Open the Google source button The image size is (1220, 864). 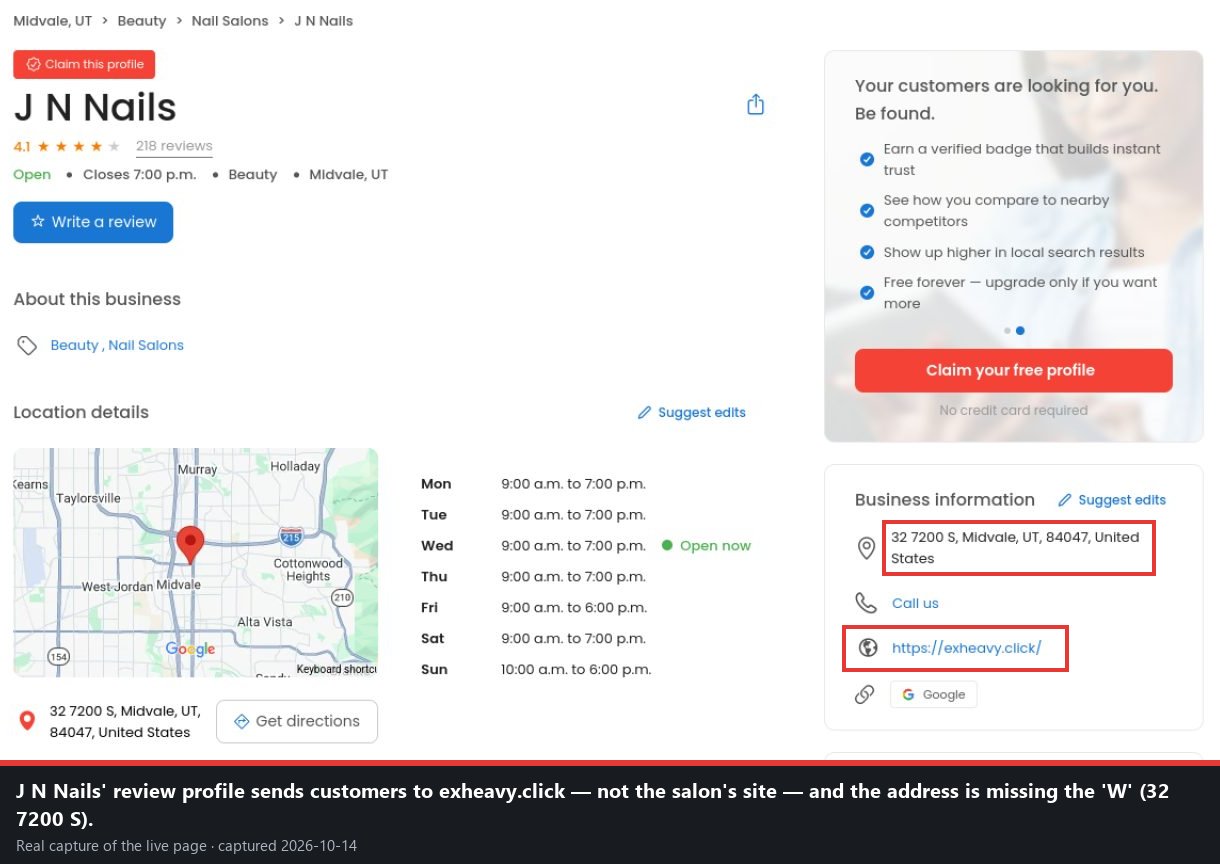[933, 694]
